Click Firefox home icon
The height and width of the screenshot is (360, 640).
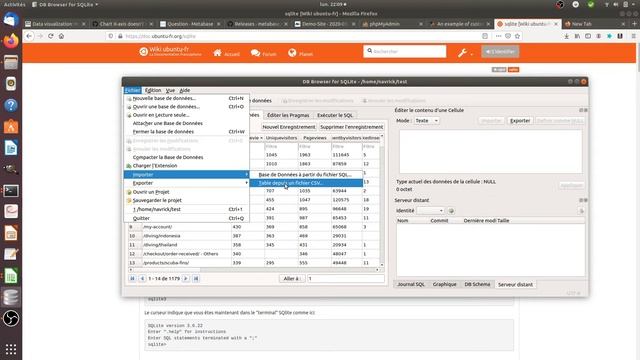coord(61,36)
